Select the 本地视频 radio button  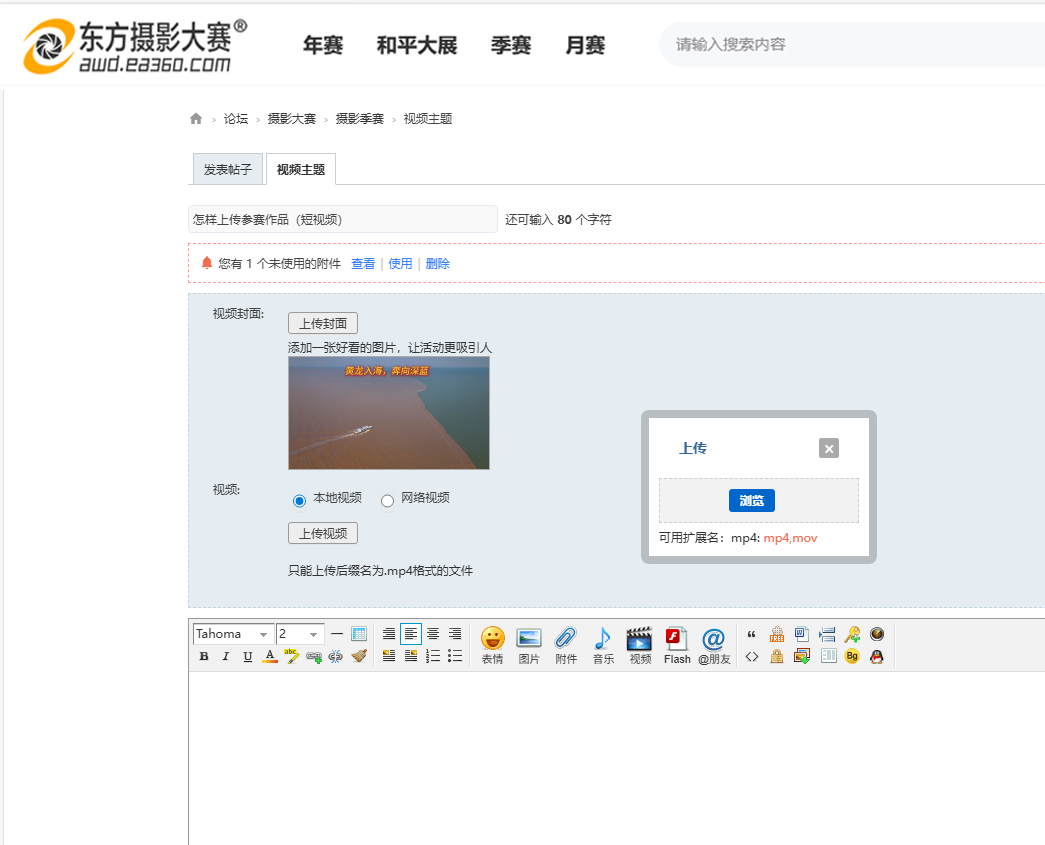point(299,500)
